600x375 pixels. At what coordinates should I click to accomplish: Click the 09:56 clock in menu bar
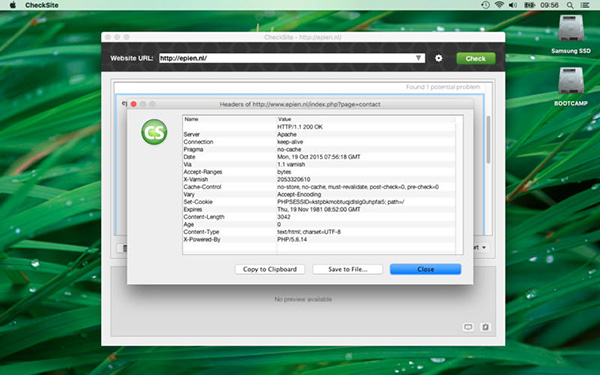(549, 5)
